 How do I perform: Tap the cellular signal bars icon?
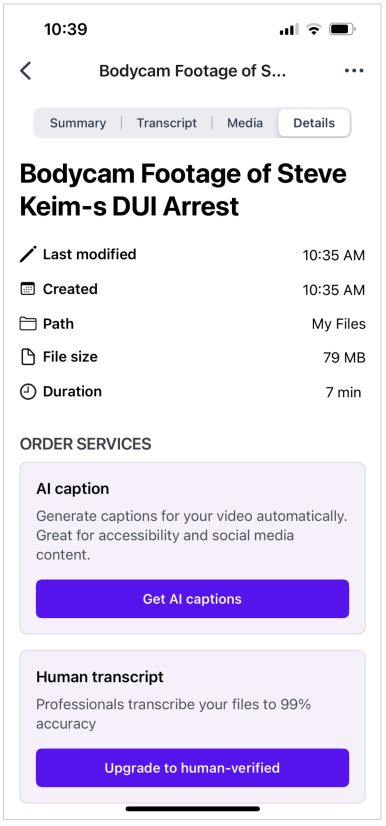pos(289,30)
